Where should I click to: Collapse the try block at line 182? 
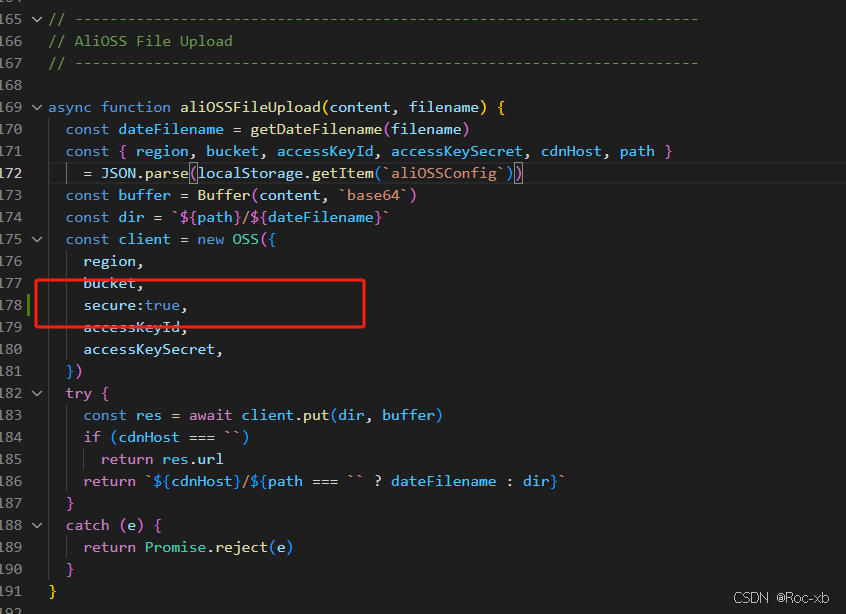tap(37, 393)
